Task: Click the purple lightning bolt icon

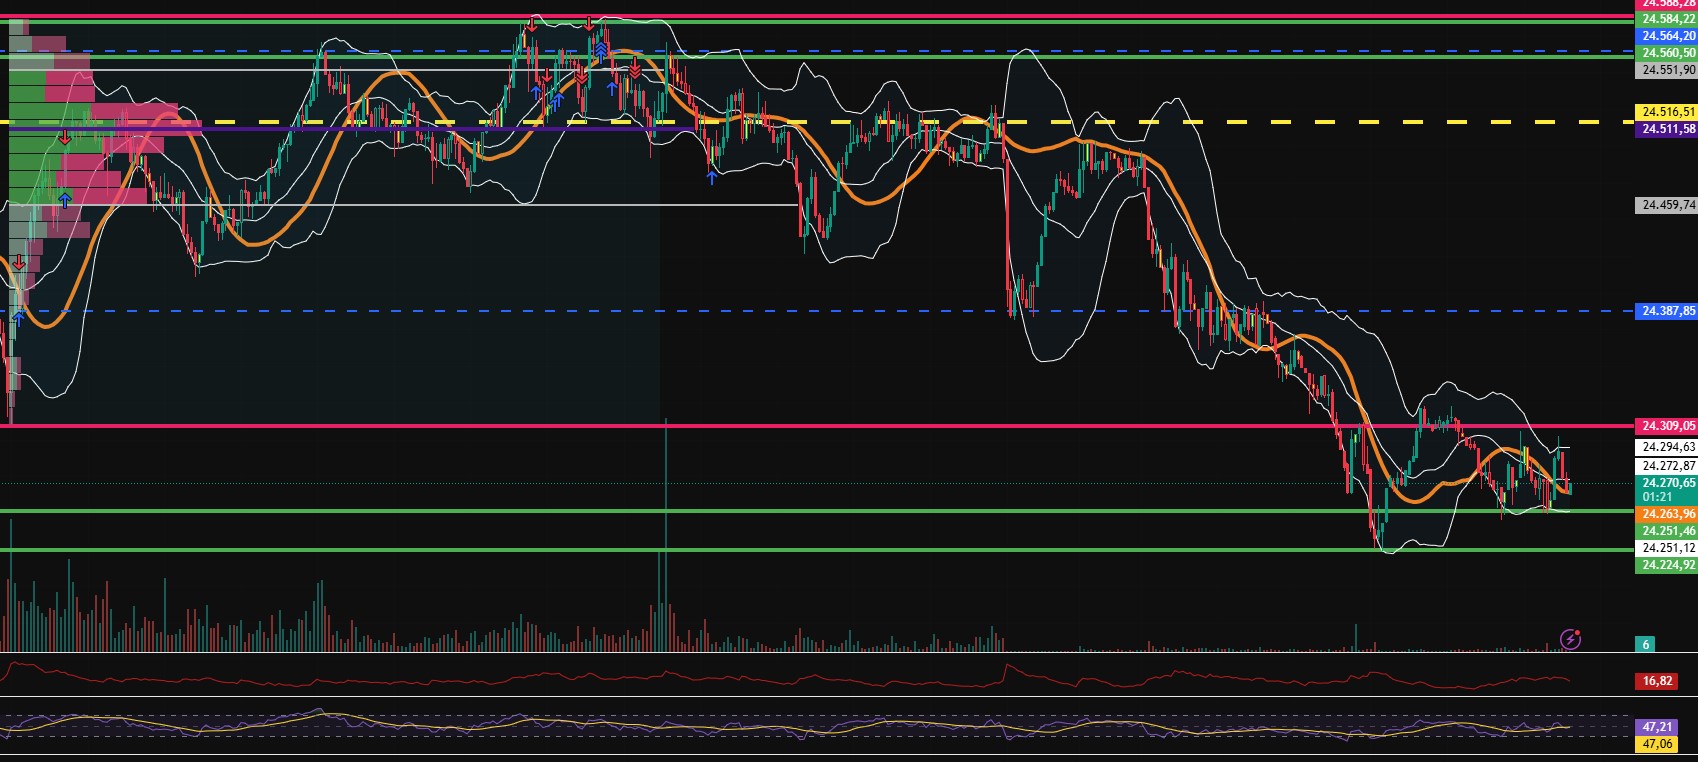Action: click(x=1571, y=639)
